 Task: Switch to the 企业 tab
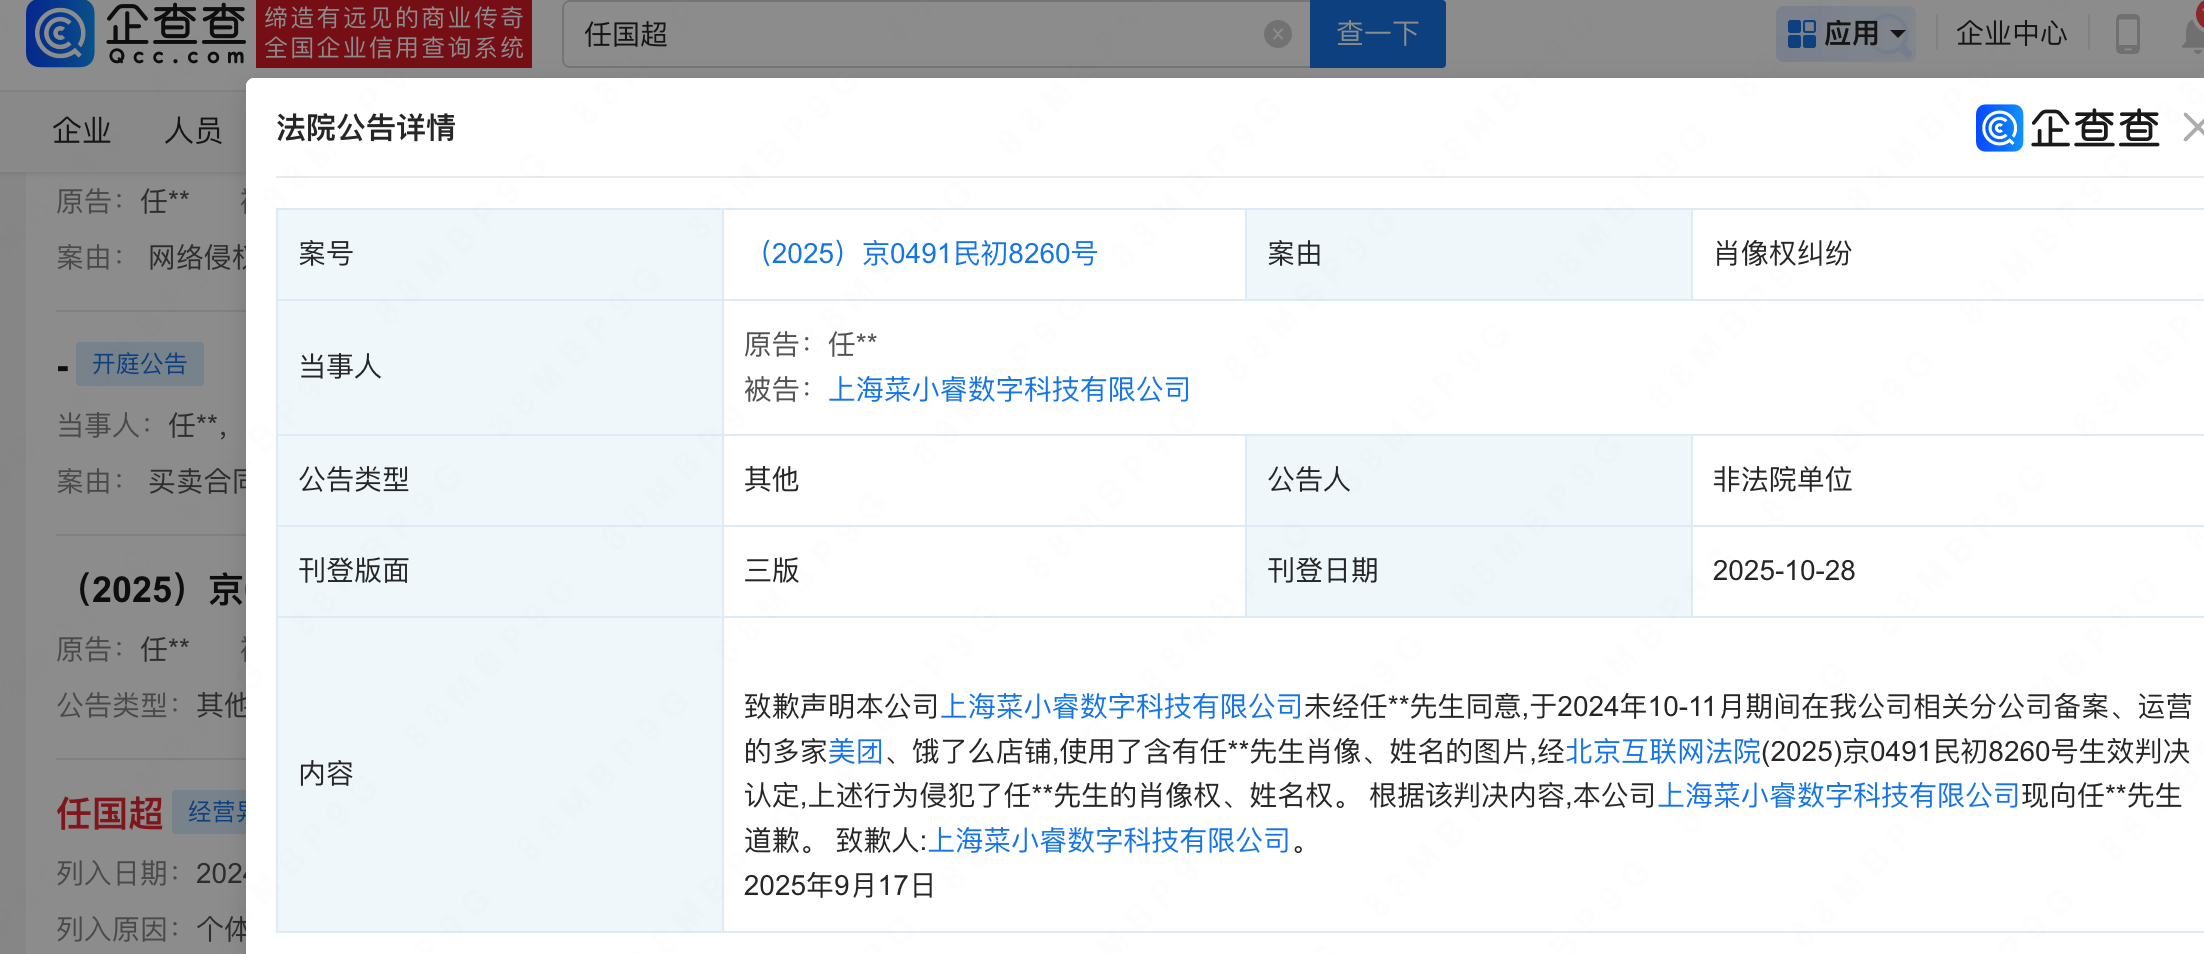(81, 130)
